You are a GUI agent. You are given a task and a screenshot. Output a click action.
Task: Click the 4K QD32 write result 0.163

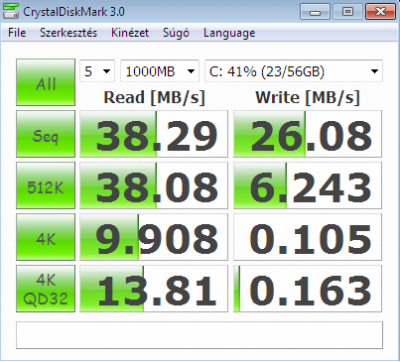click(x=307, y=289)
